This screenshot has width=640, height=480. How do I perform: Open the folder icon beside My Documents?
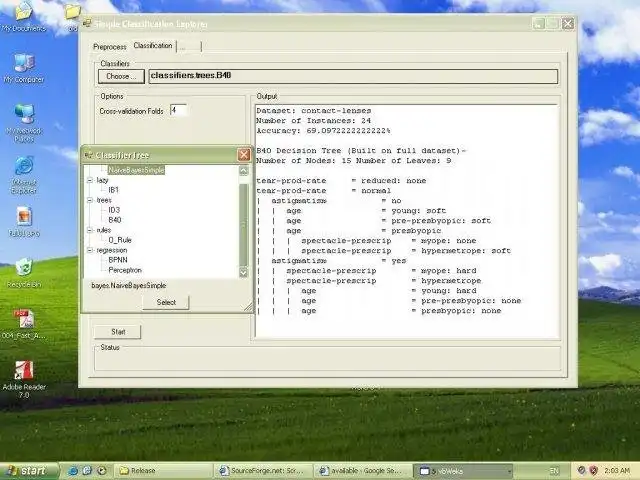(72, 16)
